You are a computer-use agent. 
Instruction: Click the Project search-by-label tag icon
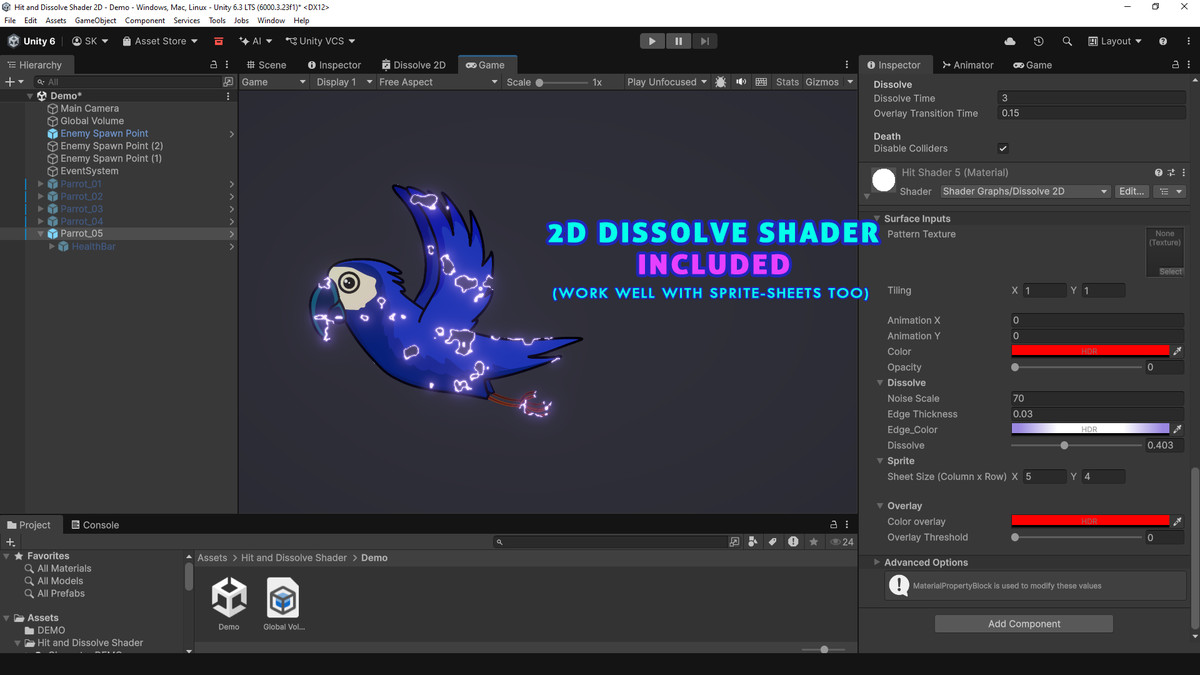(772, 542)
